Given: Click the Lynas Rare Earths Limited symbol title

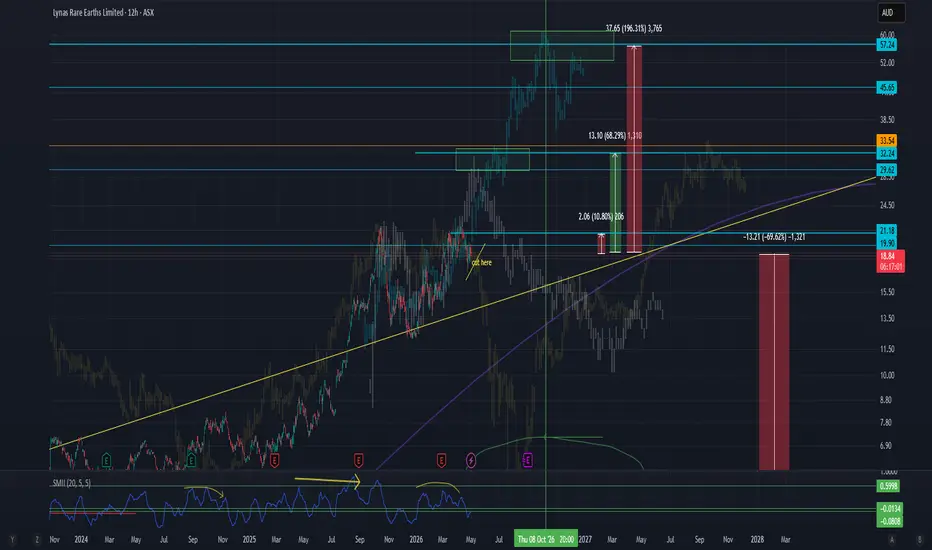Looking at the screenshot, I should point(103,12).
